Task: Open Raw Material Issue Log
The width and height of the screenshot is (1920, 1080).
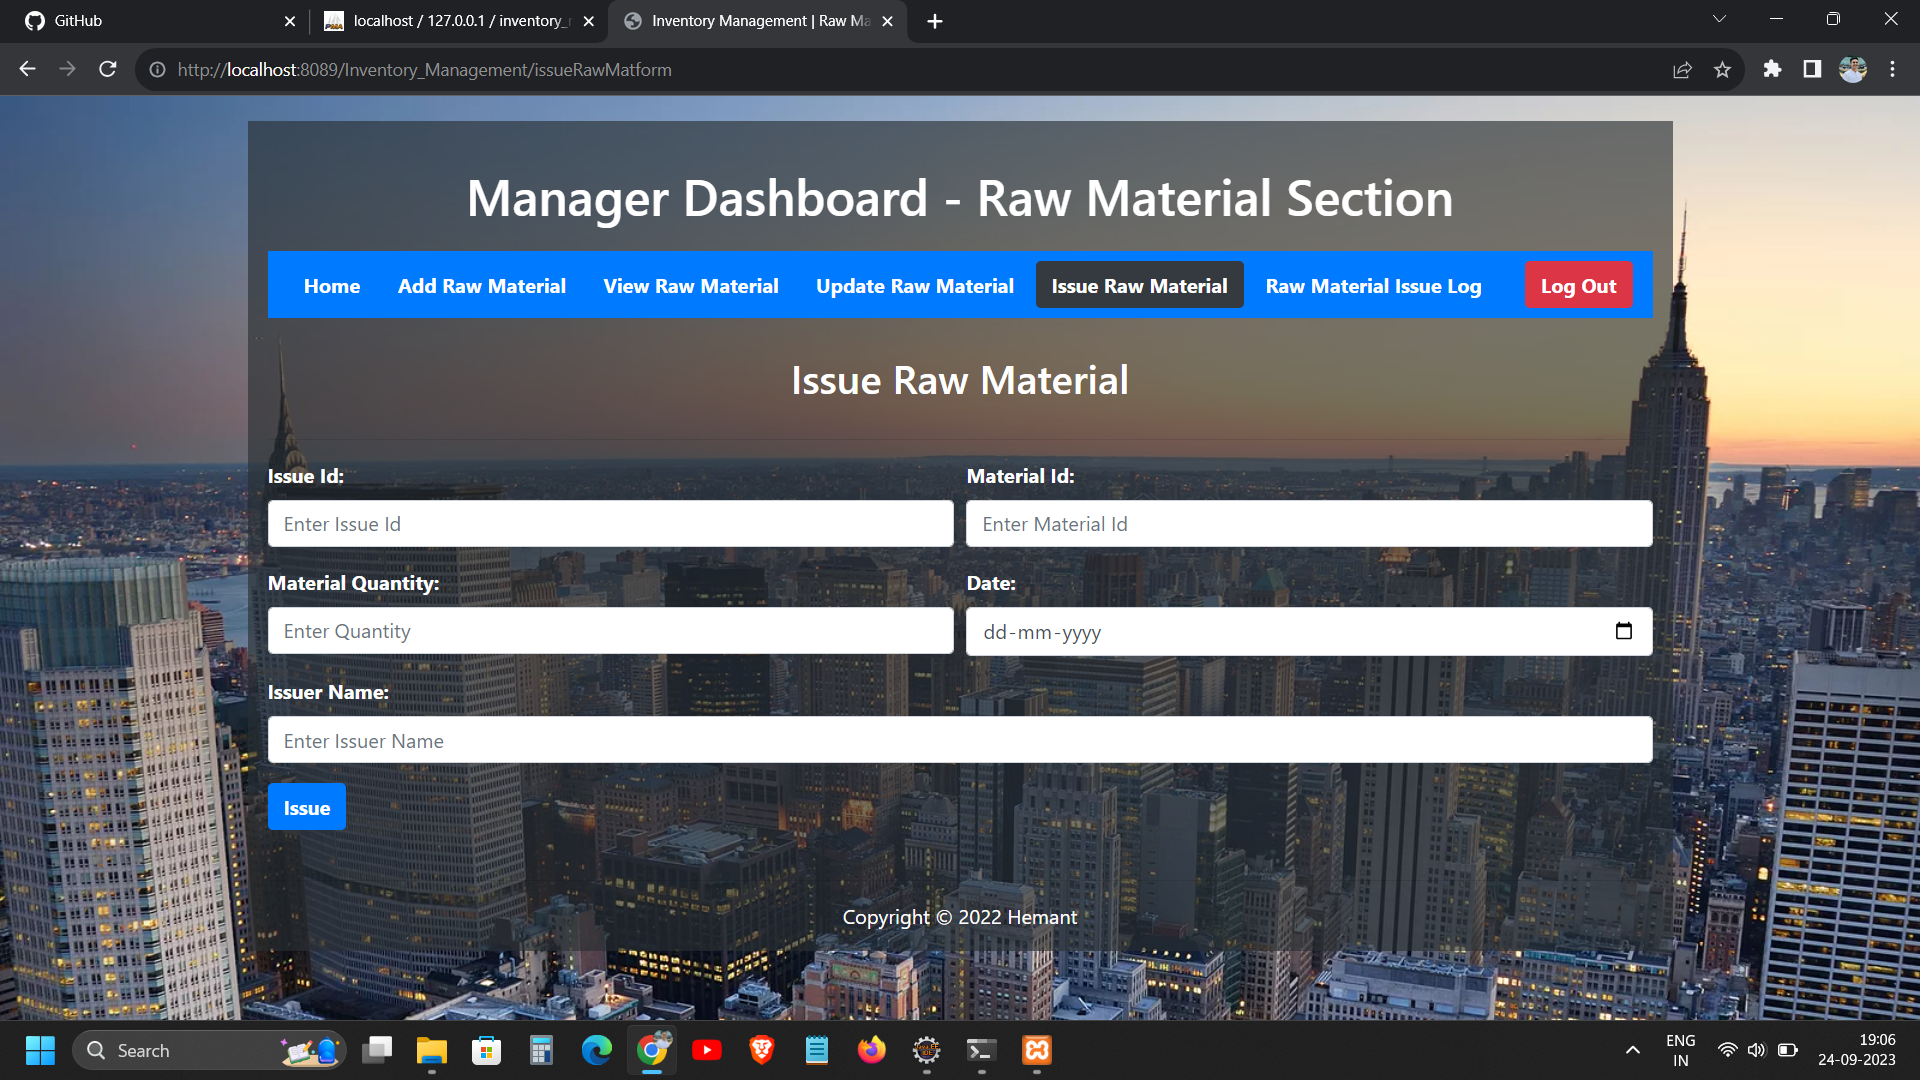Action: pos(1373,286)
